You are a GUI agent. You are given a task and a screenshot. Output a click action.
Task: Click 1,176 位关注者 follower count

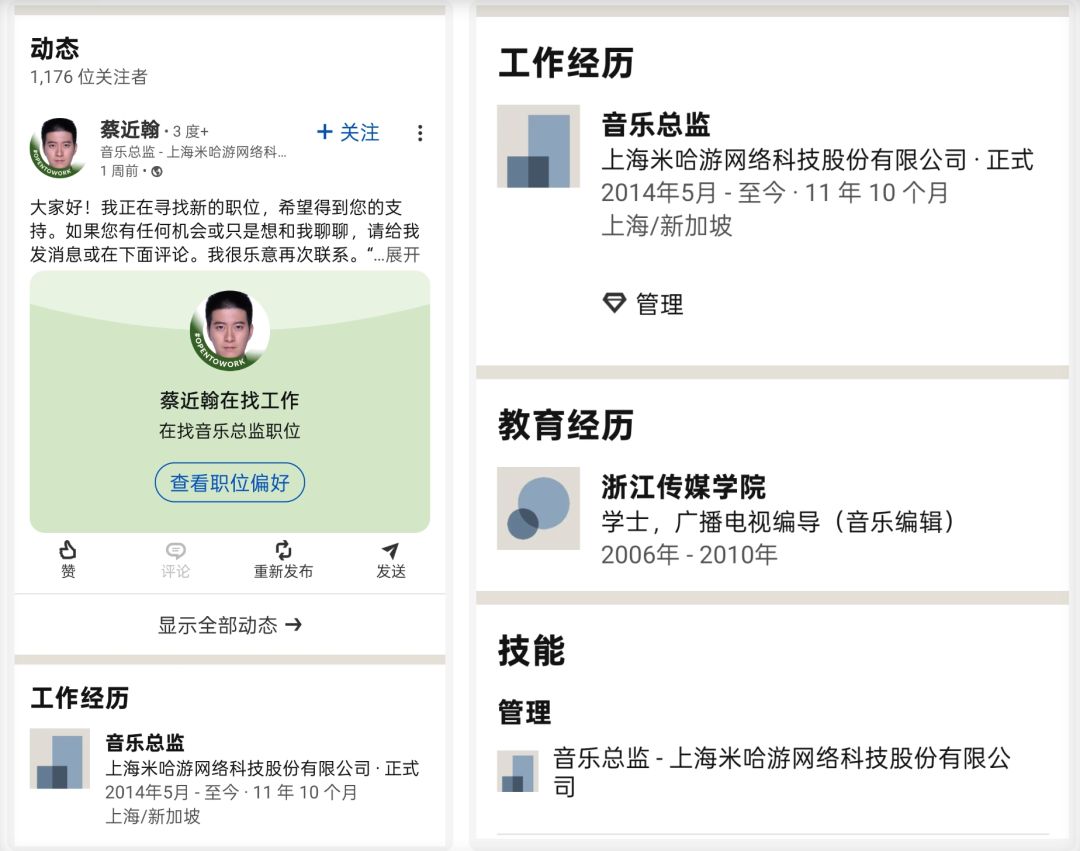click(89, 76)
